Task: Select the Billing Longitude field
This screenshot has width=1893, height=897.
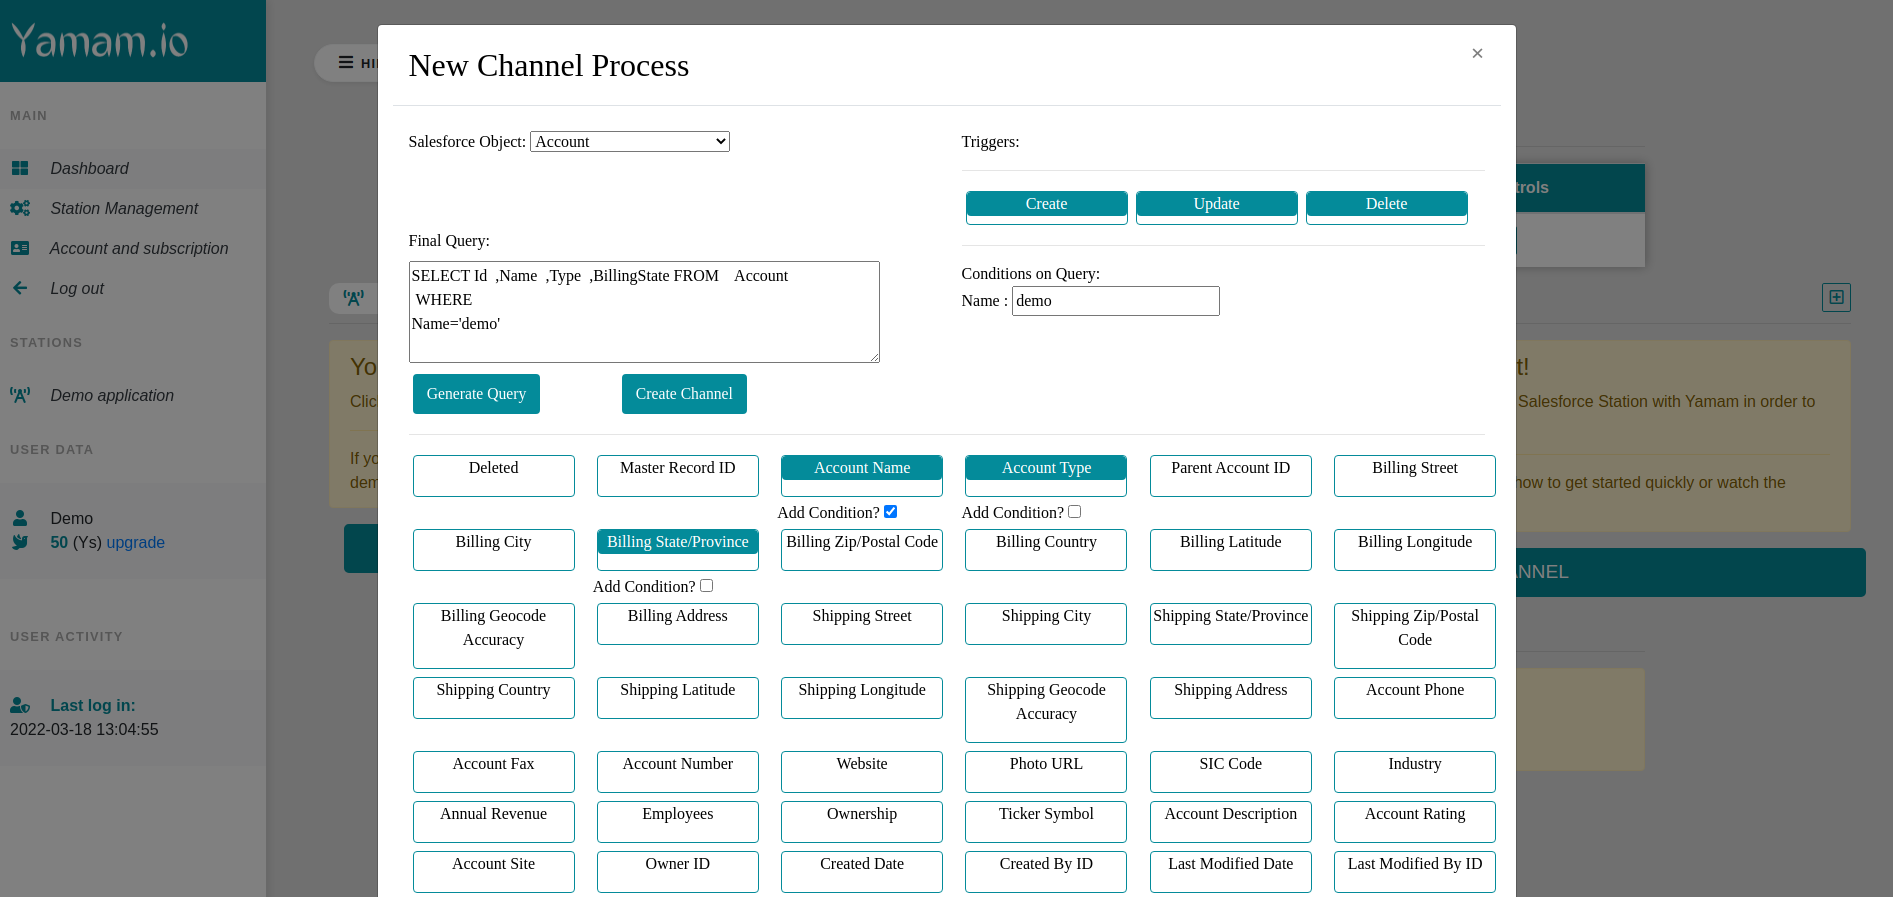Action: [1415, 549]
